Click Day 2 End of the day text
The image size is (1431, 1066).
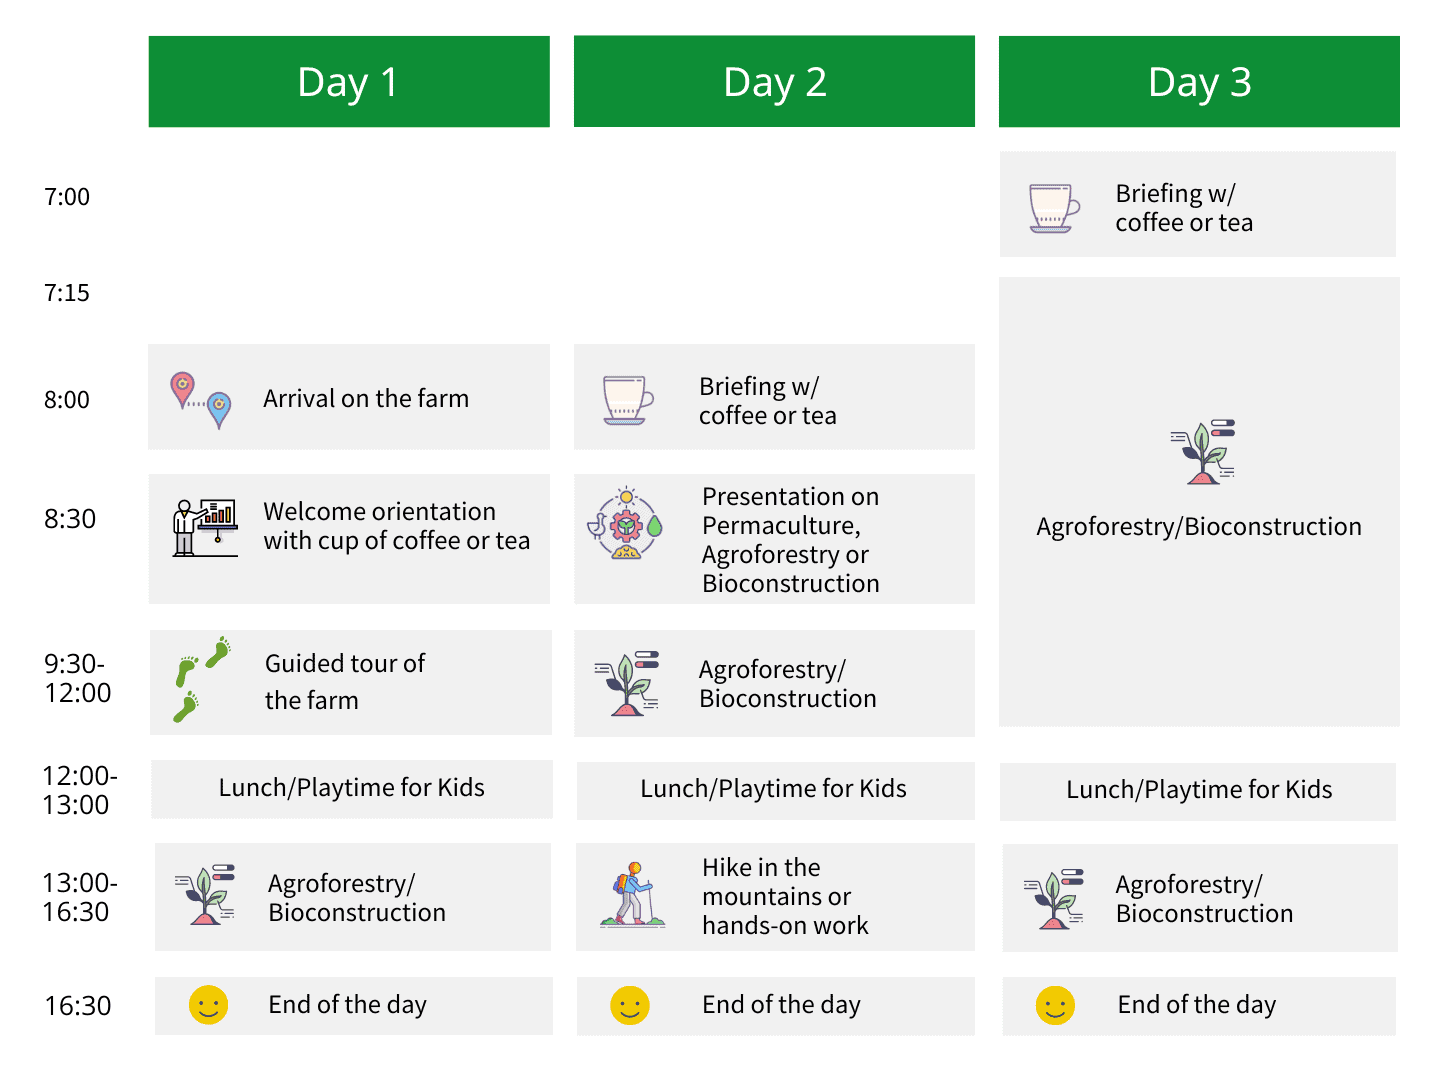tap(781, 1005)
